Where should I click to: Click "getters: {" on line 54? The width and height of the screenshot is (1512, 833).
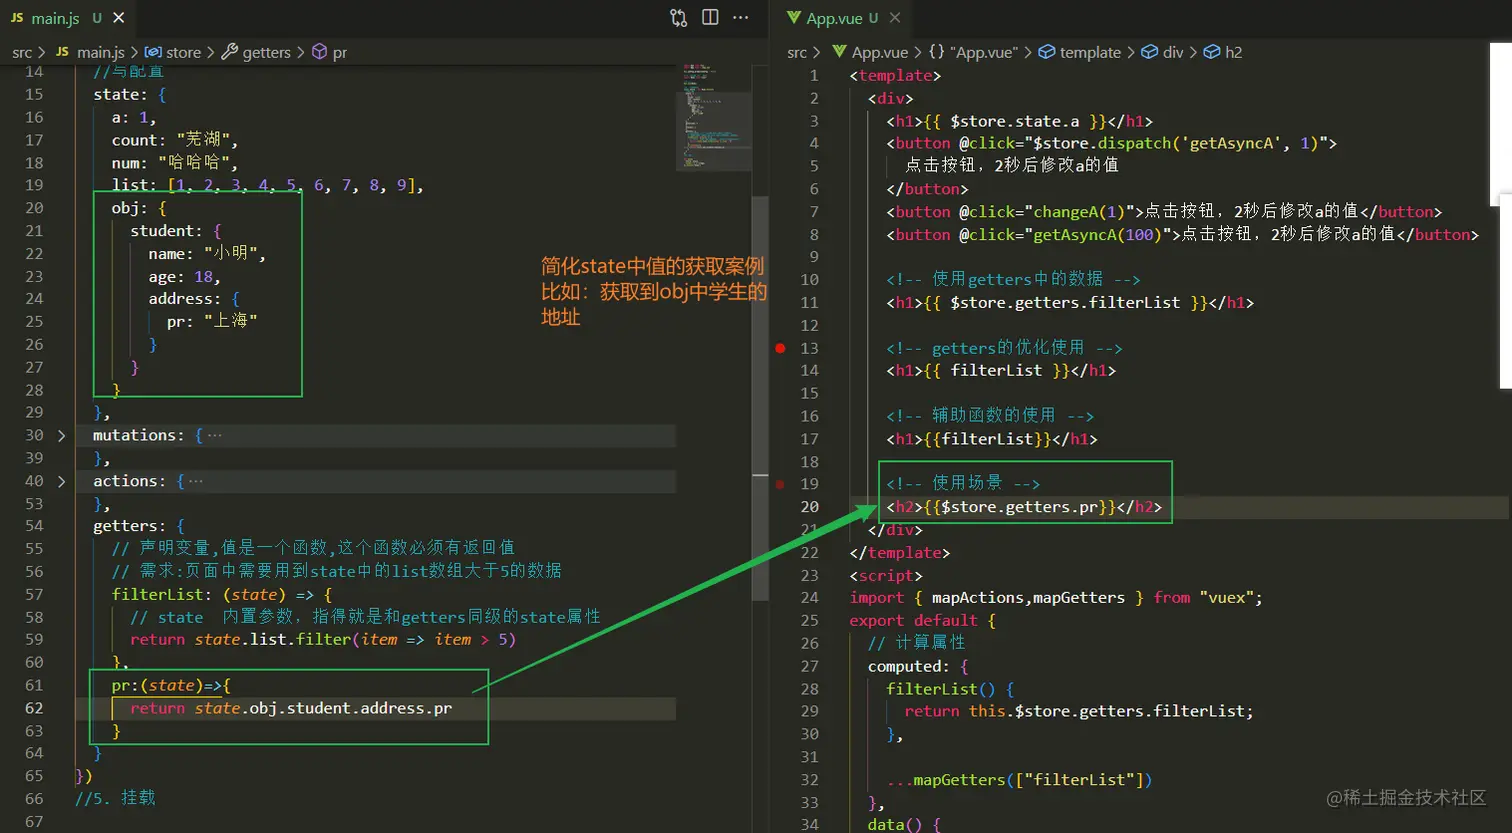pyautogui.click(x=138, y=526)
